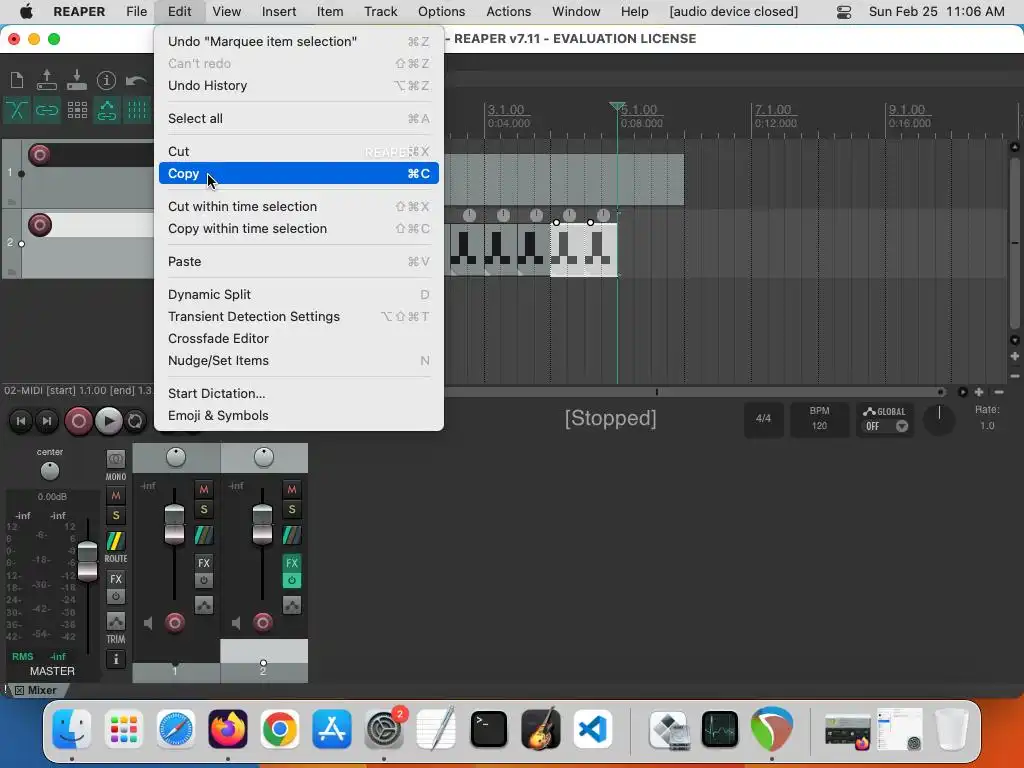Mute mixer track 1
Screen dimensions: 1024x768
(x=204, y=489)
